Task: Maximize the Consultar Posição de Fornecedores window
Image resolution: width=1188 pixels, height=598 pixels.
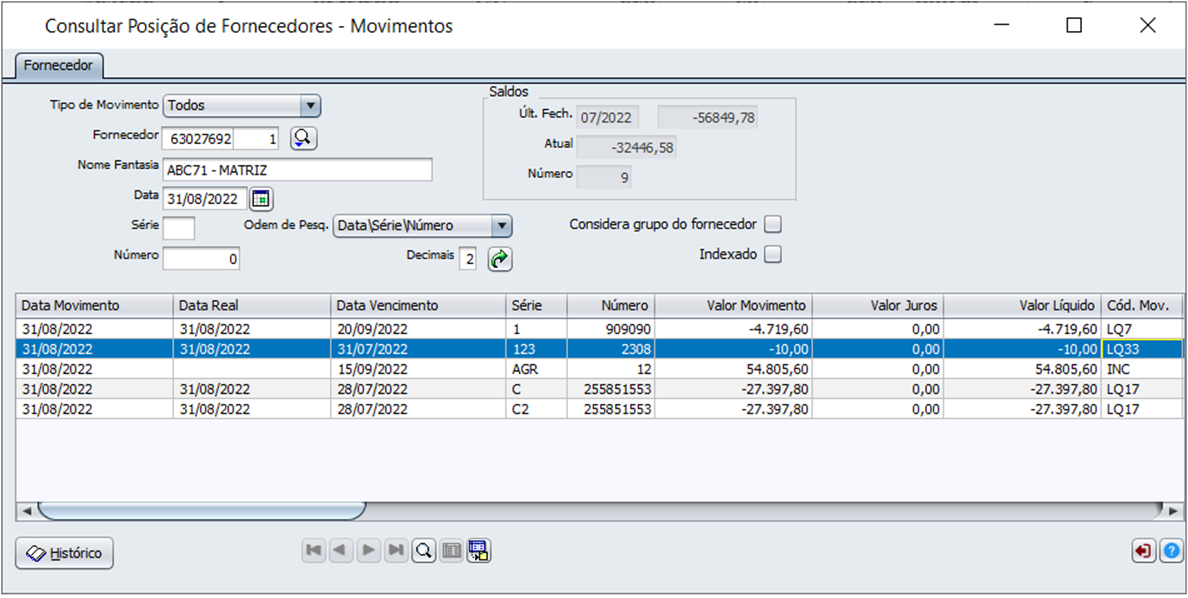Action: 1074,26
